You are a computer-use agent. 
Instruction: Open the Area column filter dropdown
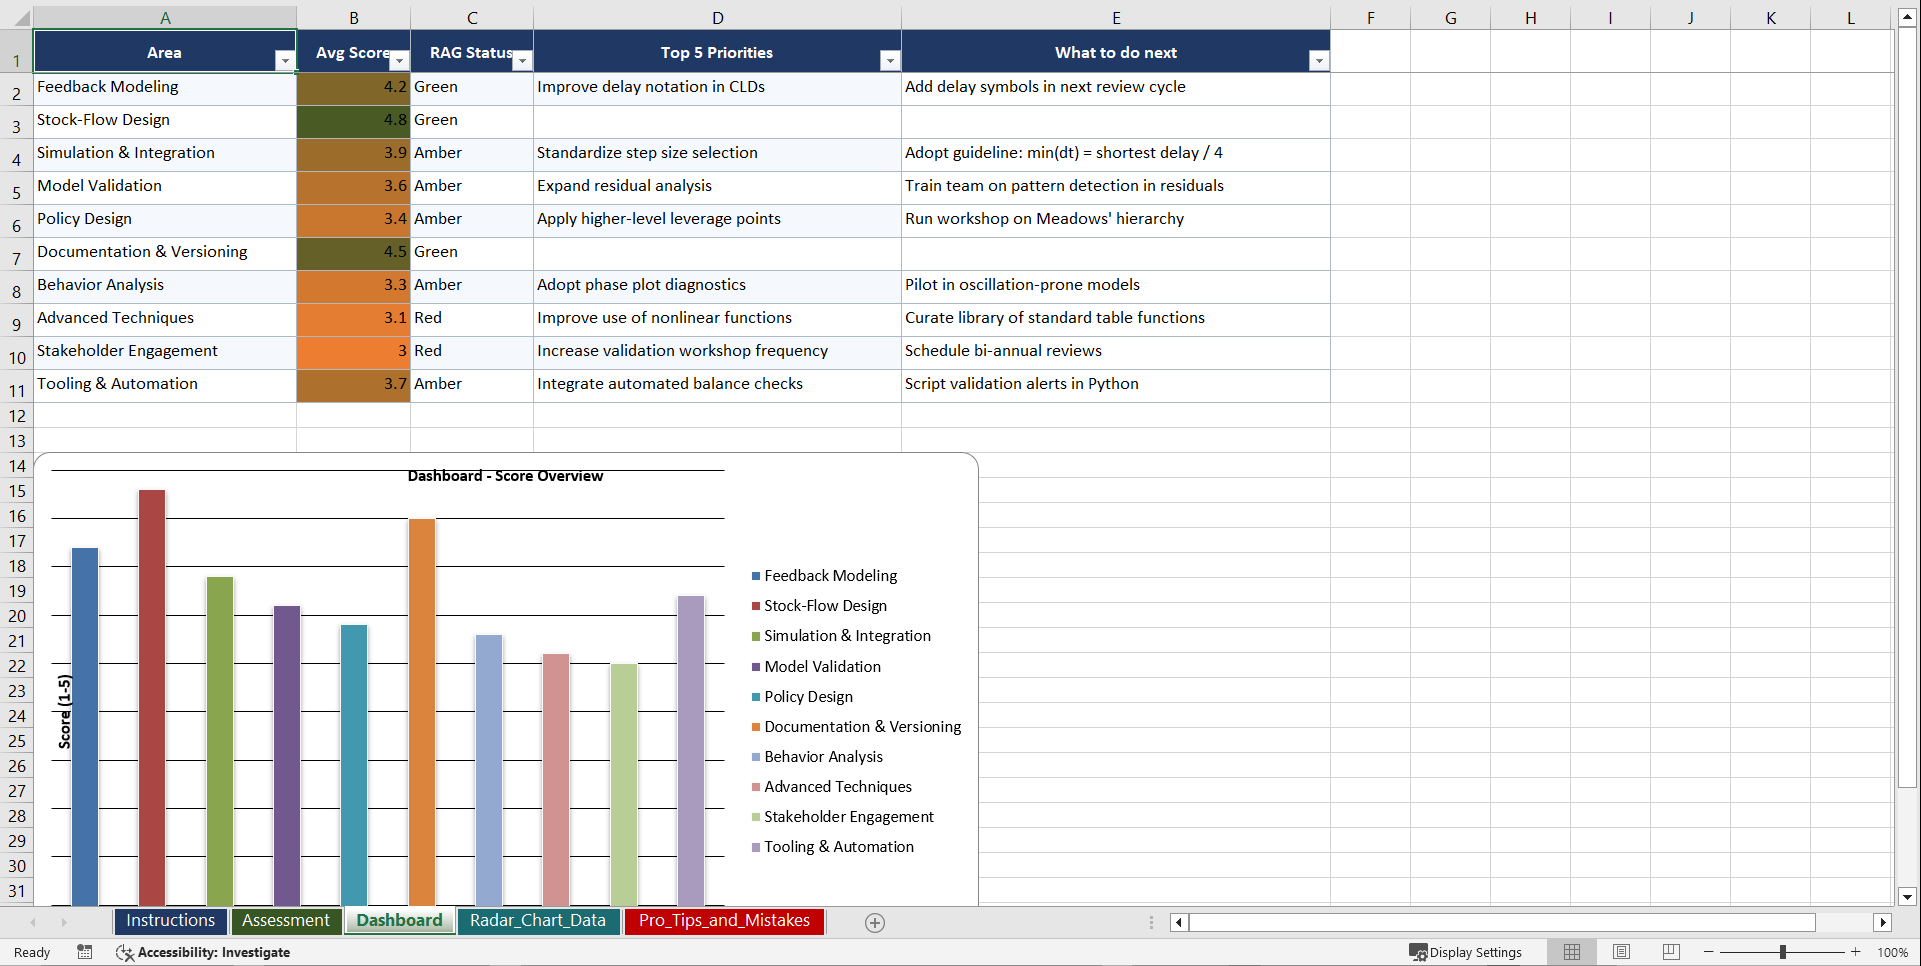click(285, 60)
